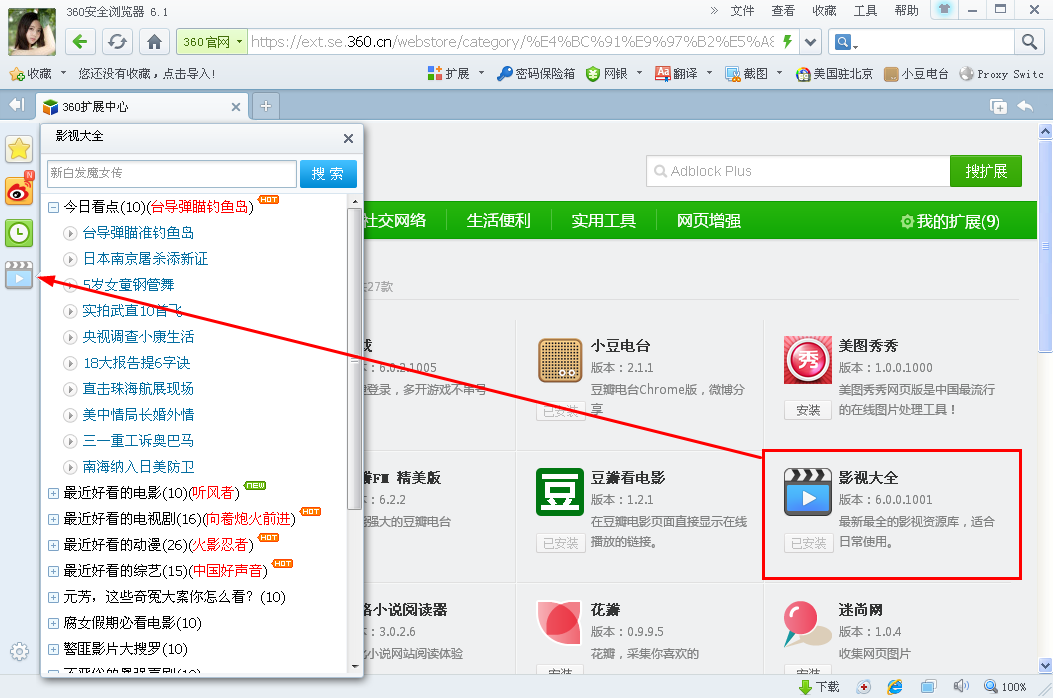Click the browser home button

(x=154, y=42)
